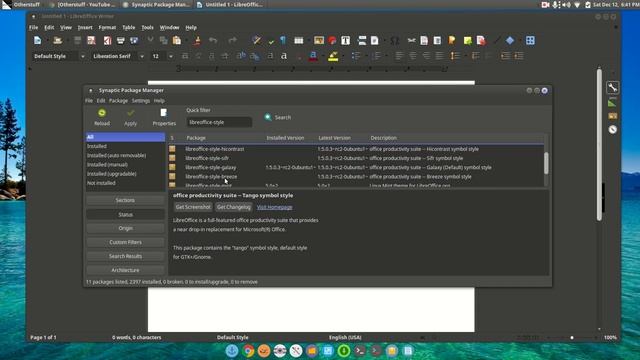Click the Justified alignment icon in Writer
The image size is (640, 360).
pos(439,56)
